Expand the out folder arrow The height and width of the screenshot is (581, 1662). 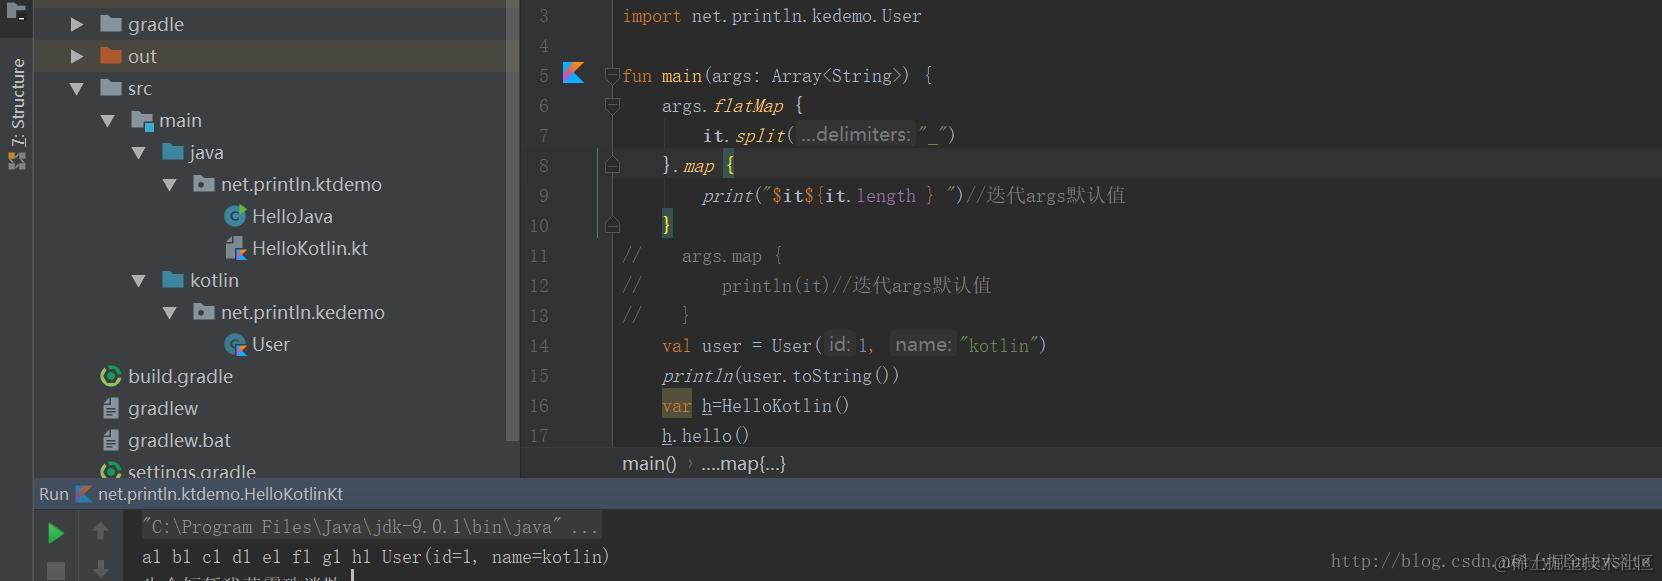coord(77,56)
